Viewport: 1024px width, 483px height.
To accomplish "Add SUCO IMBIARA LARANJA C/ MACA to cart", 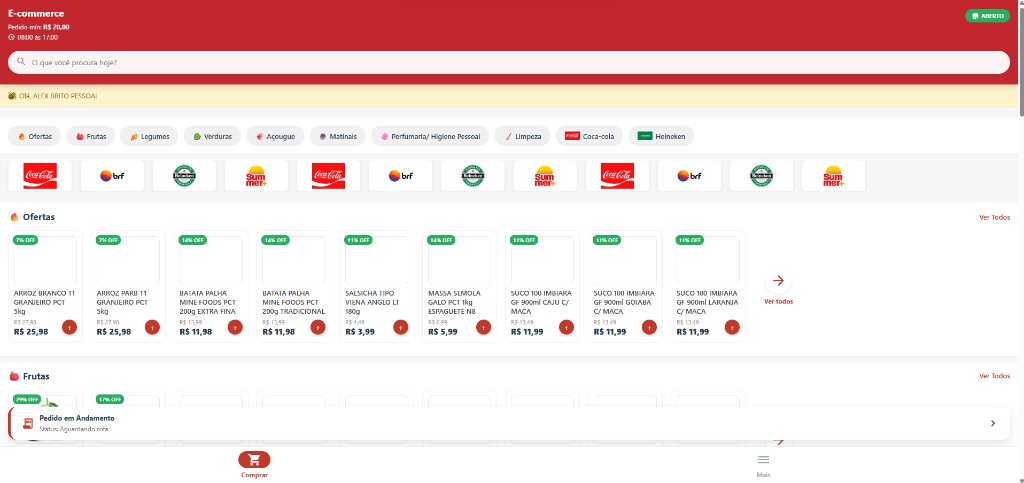I will click(732, 327).
